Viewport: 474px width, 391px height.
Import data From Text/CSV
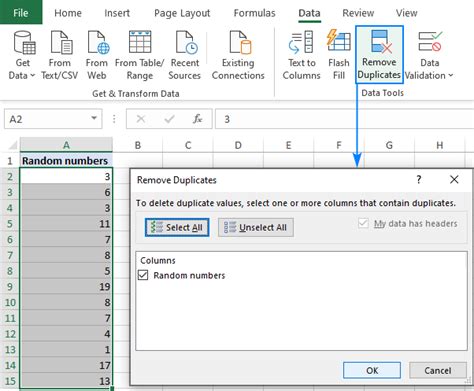pyautogui.click(x=60, y=56)
